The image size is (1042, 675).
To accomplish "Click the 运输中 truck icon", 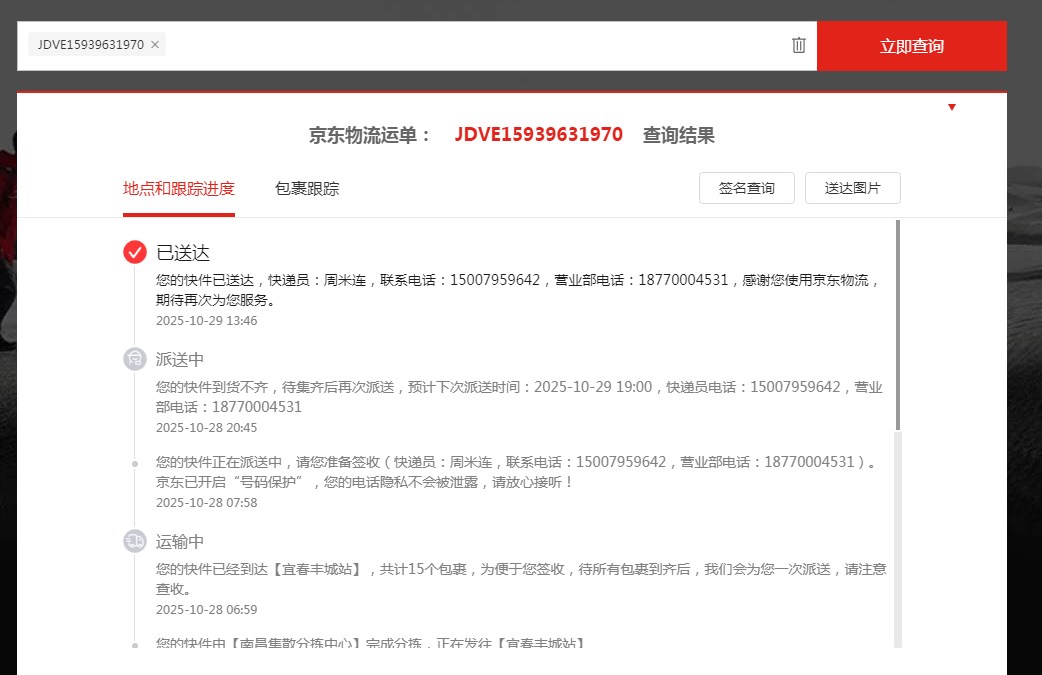I will point(135,541).
